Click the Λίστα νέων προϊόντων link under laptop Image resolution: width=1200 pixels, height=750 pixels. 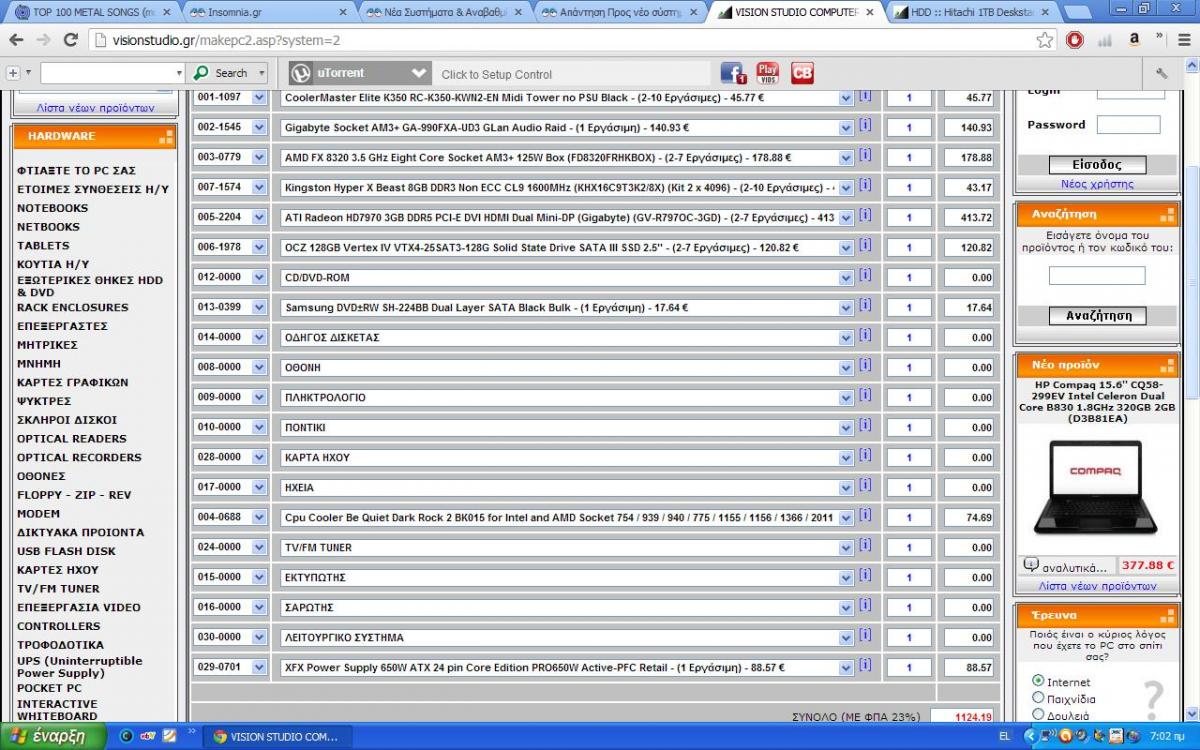click(1097, 586)
